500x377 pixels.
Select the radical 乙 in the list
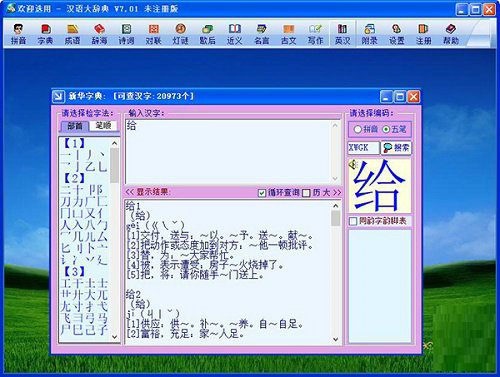click(90, 166)
